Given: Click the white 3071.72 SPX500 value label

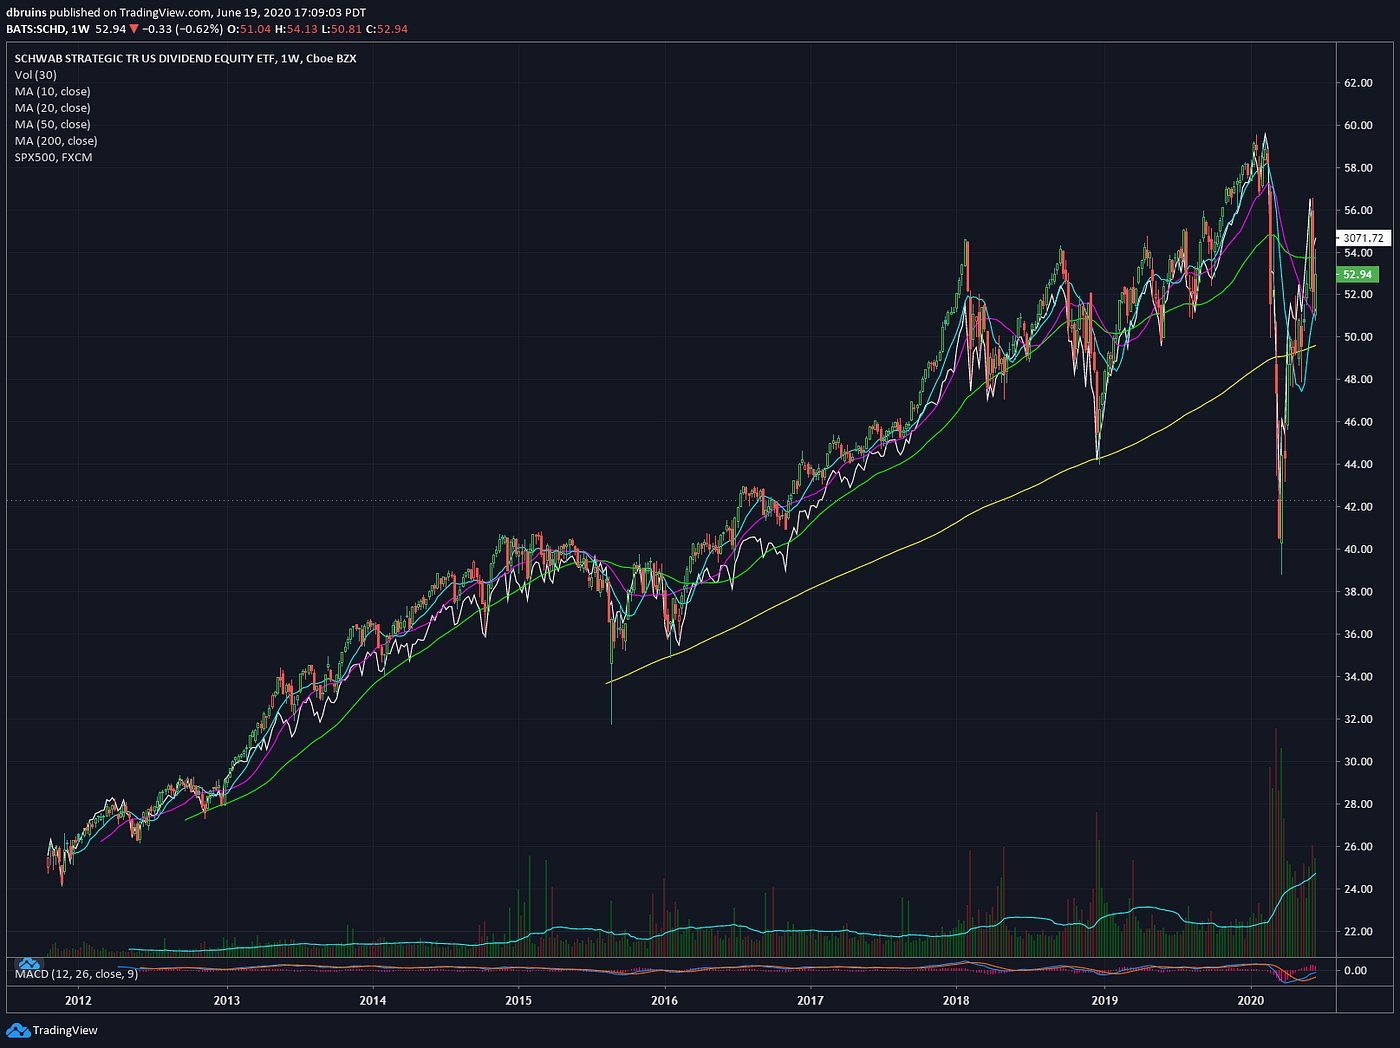Looking at the screenshot, I should [1363, 238].
